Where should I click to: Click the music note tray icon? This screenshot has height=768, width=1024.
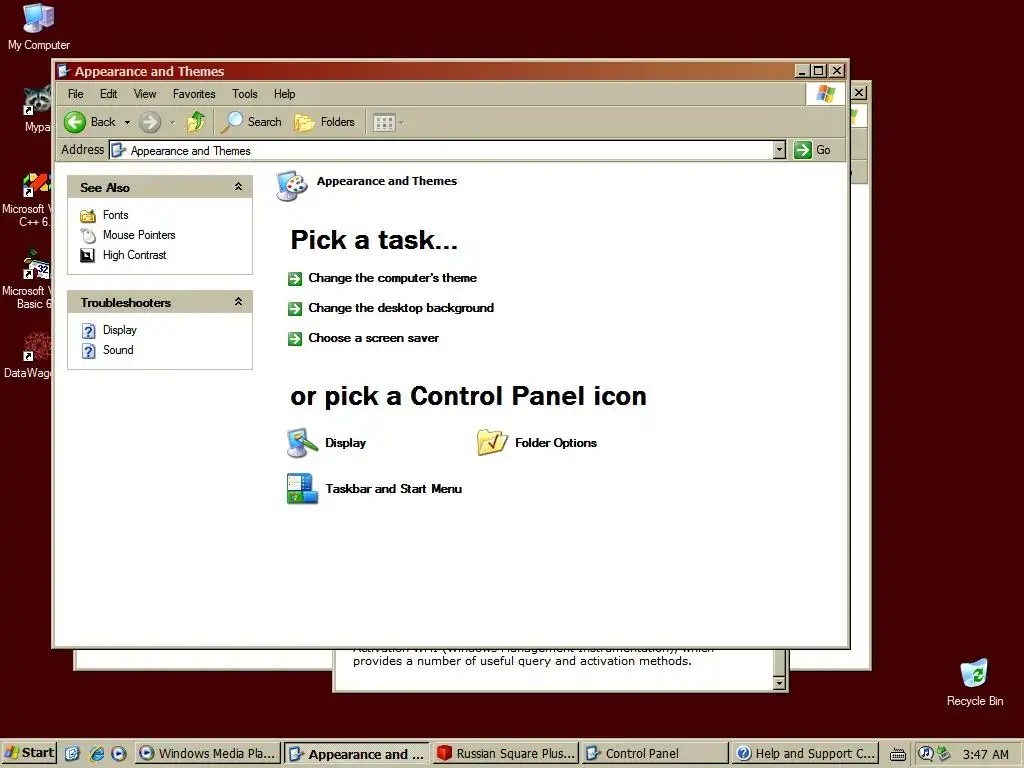[x=925, y=754]
